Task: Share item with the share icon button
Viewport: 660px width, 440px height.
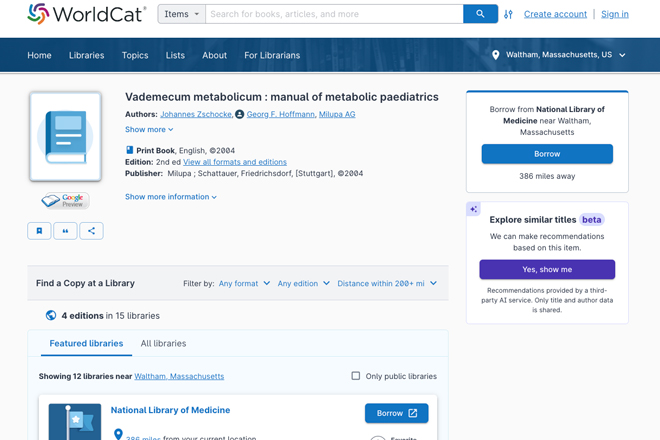Action: coord(91,231)
